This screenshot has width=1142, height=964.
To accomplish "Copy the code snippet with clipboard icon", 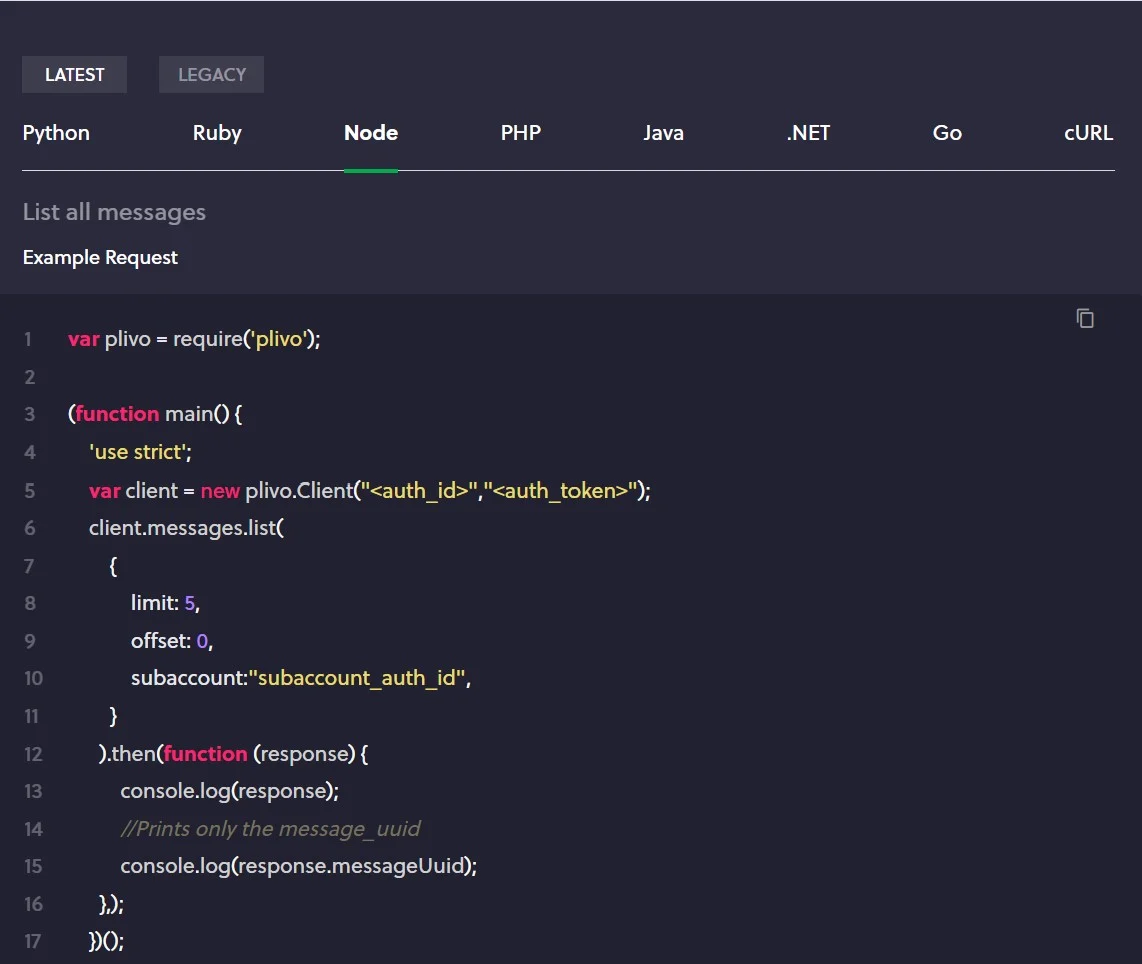I will point(1085,318).
